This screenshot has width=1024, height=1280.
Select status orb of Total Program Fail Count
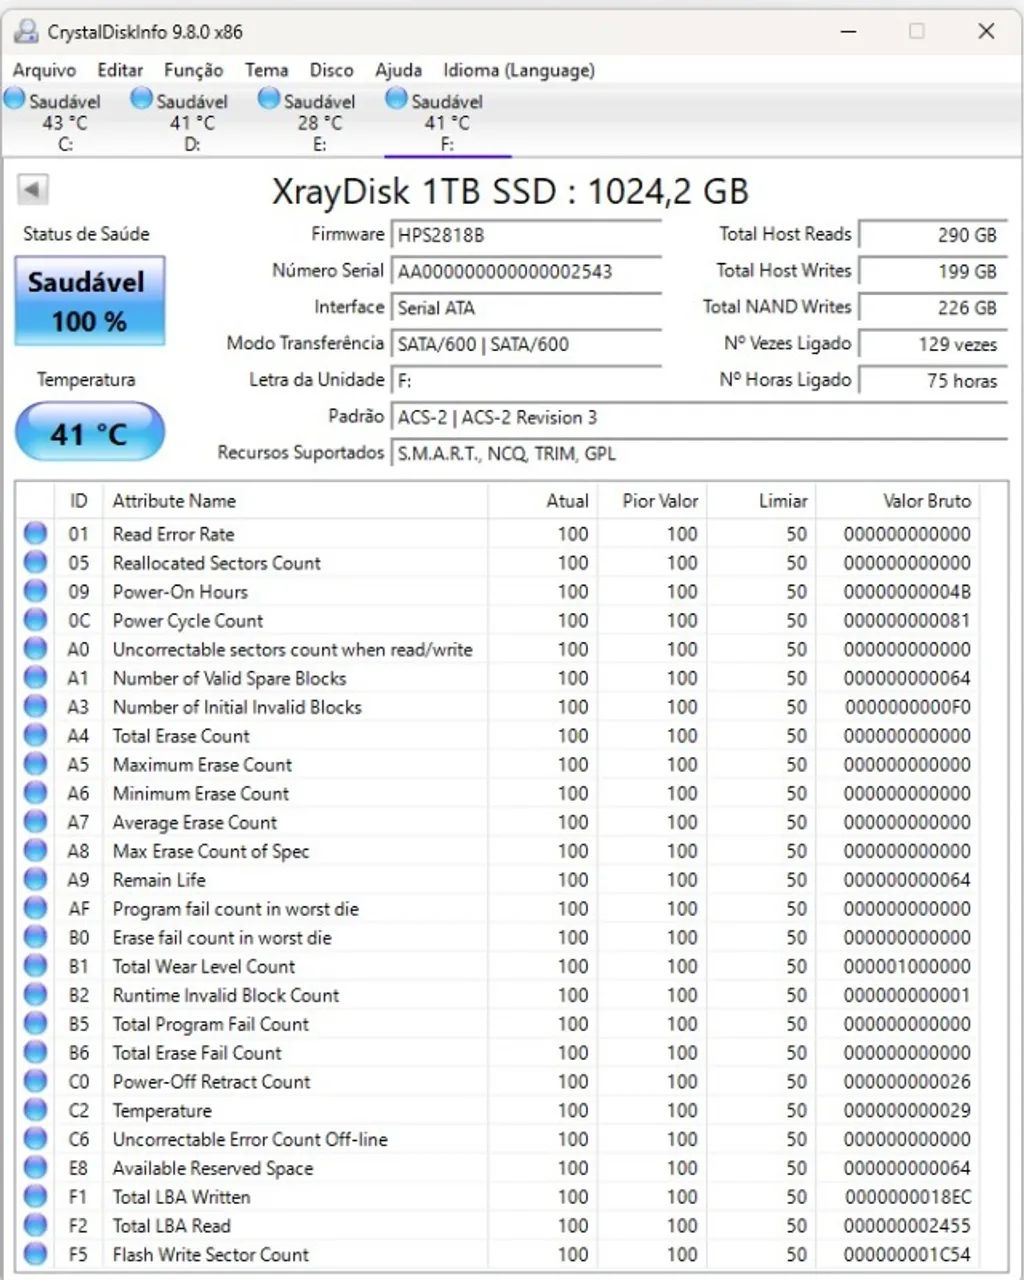(36, 1024)
